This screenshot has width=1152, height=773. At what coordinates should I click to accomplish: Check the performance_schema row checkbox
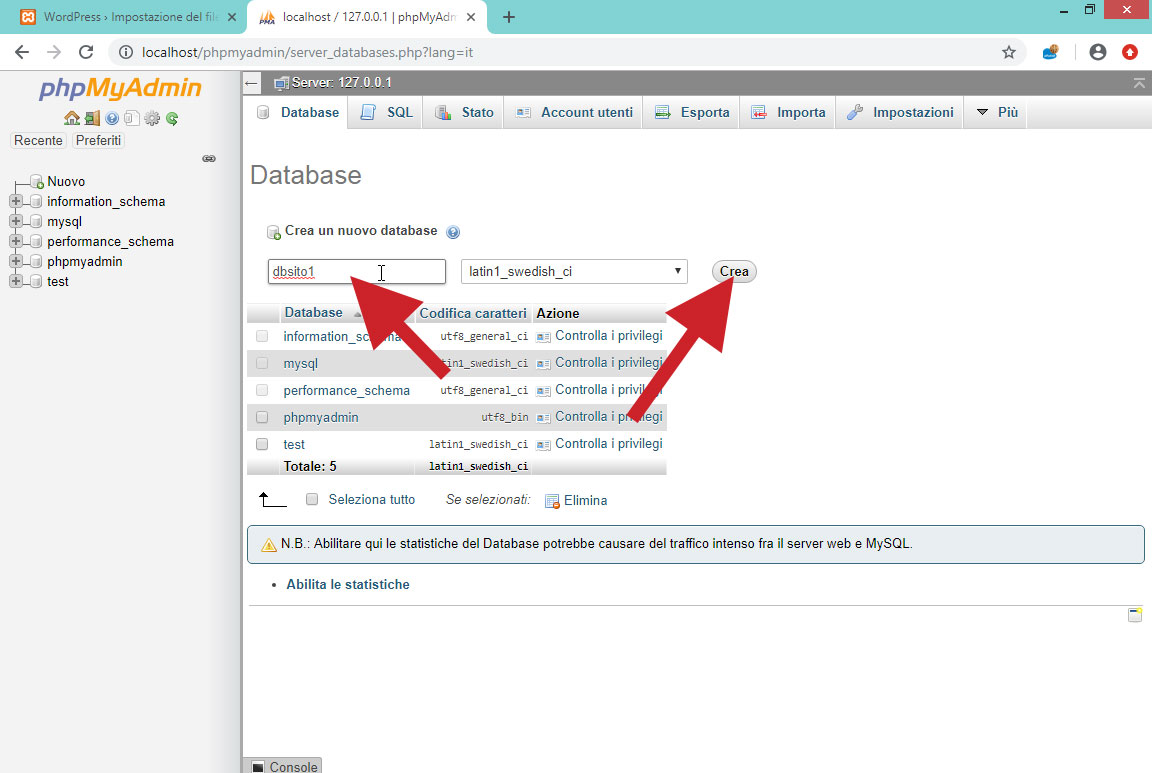point(262,390)
